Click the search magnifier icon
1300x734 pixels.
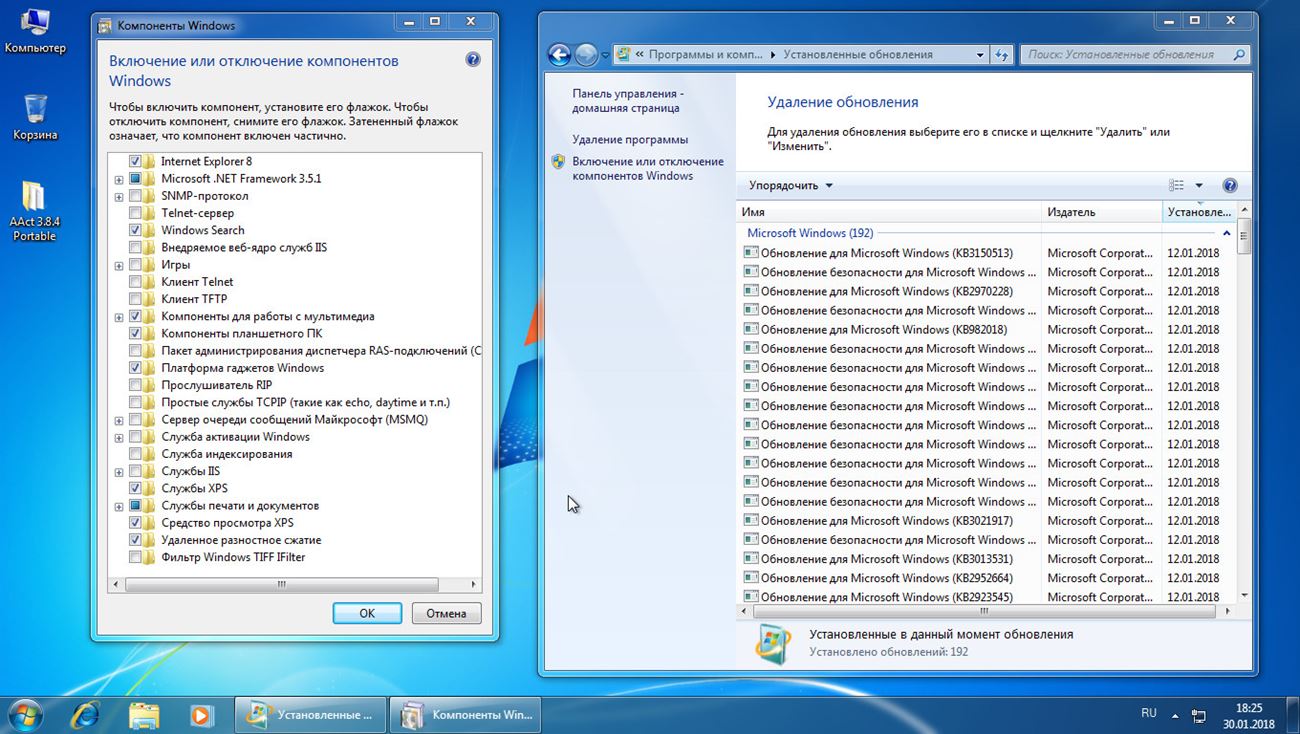coord(1239,55)
